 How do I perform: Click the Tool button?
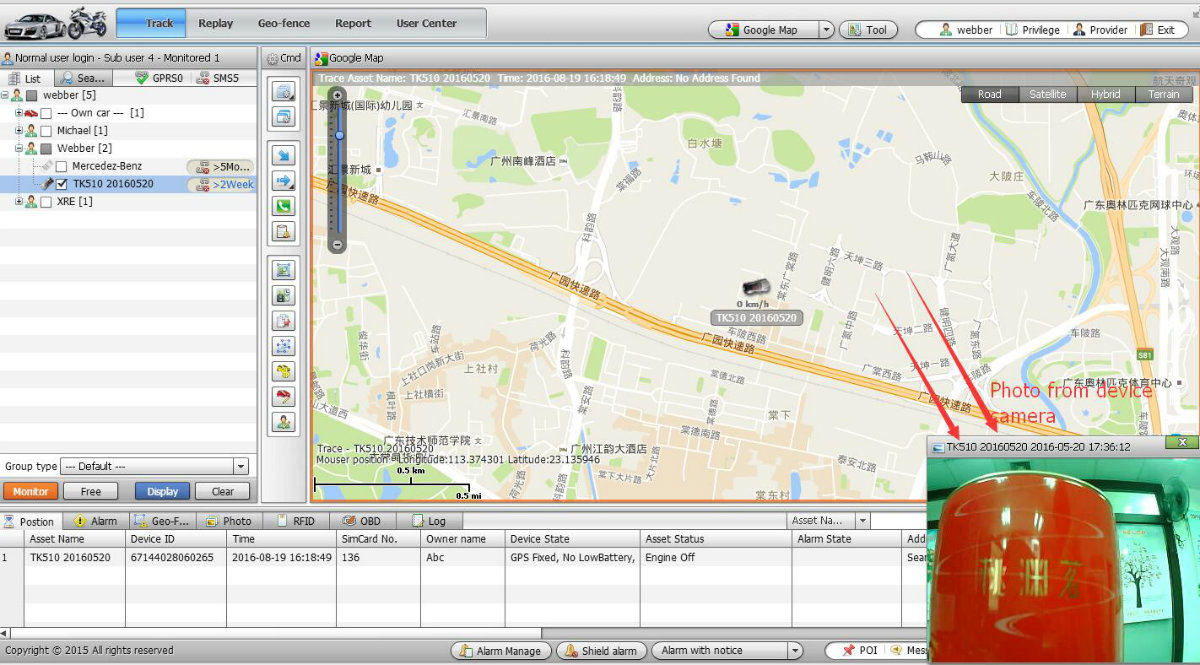pos(868,30)
